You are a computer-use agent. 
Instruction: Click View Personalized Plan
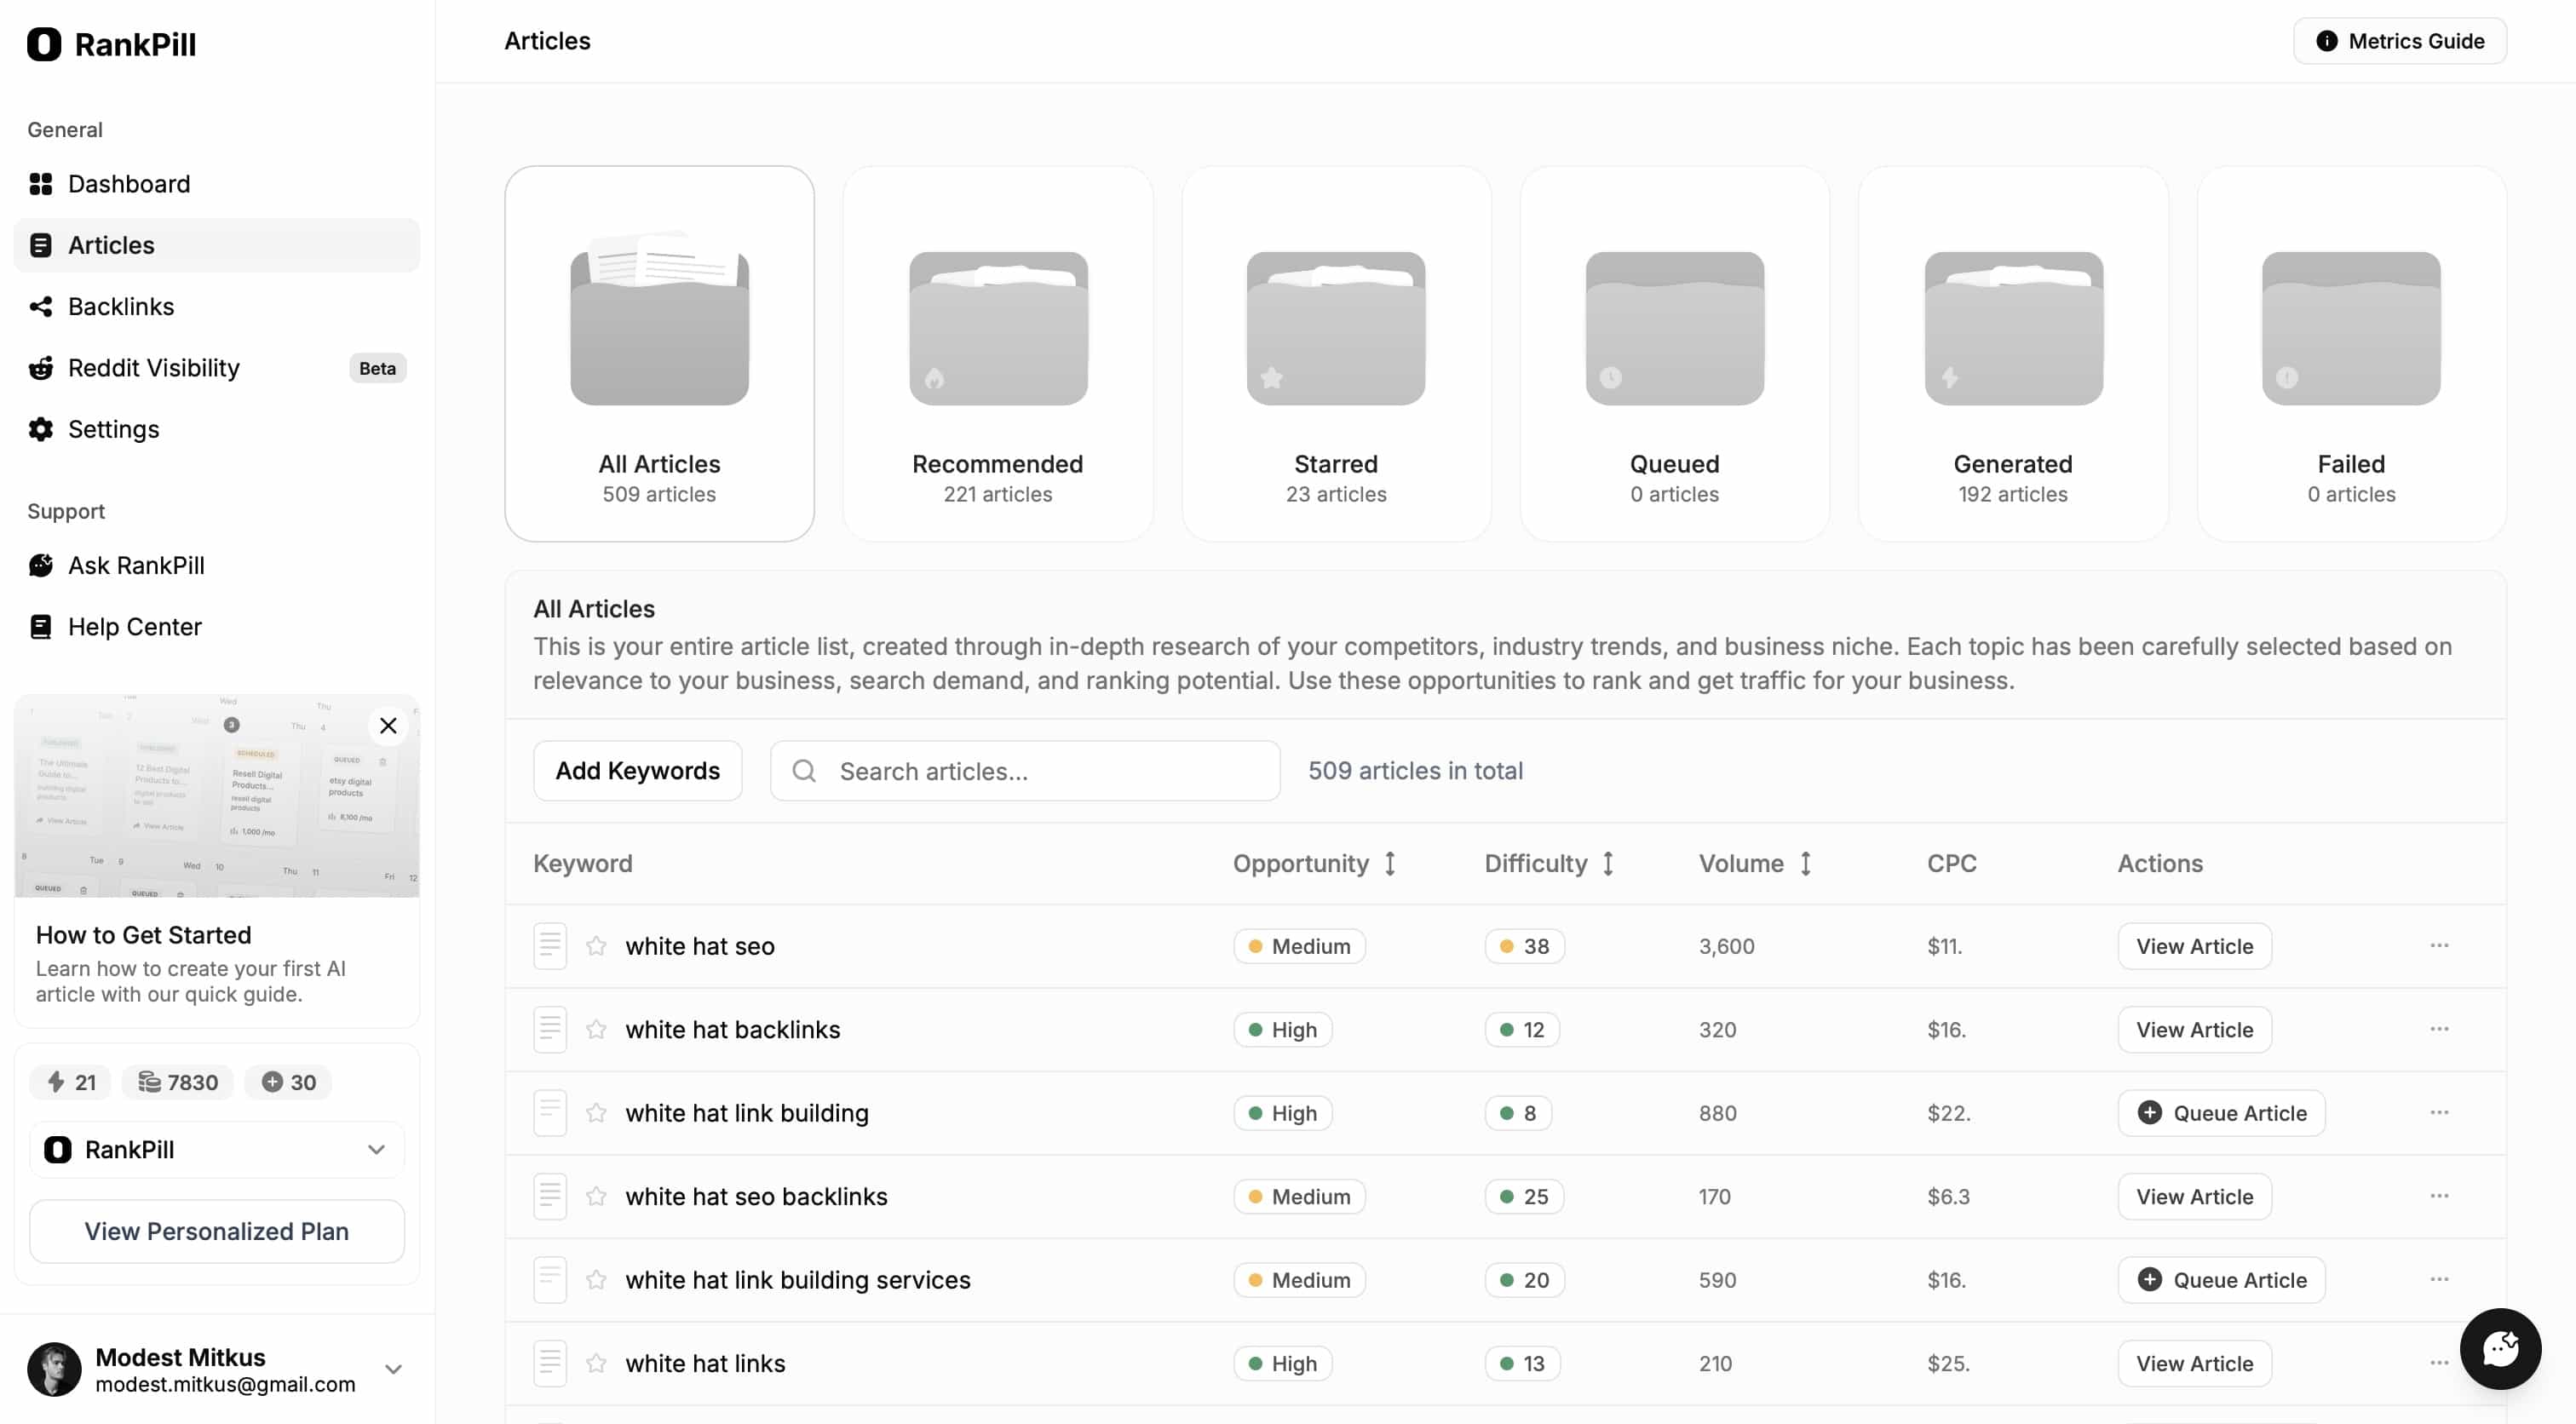coord(216,1231)
